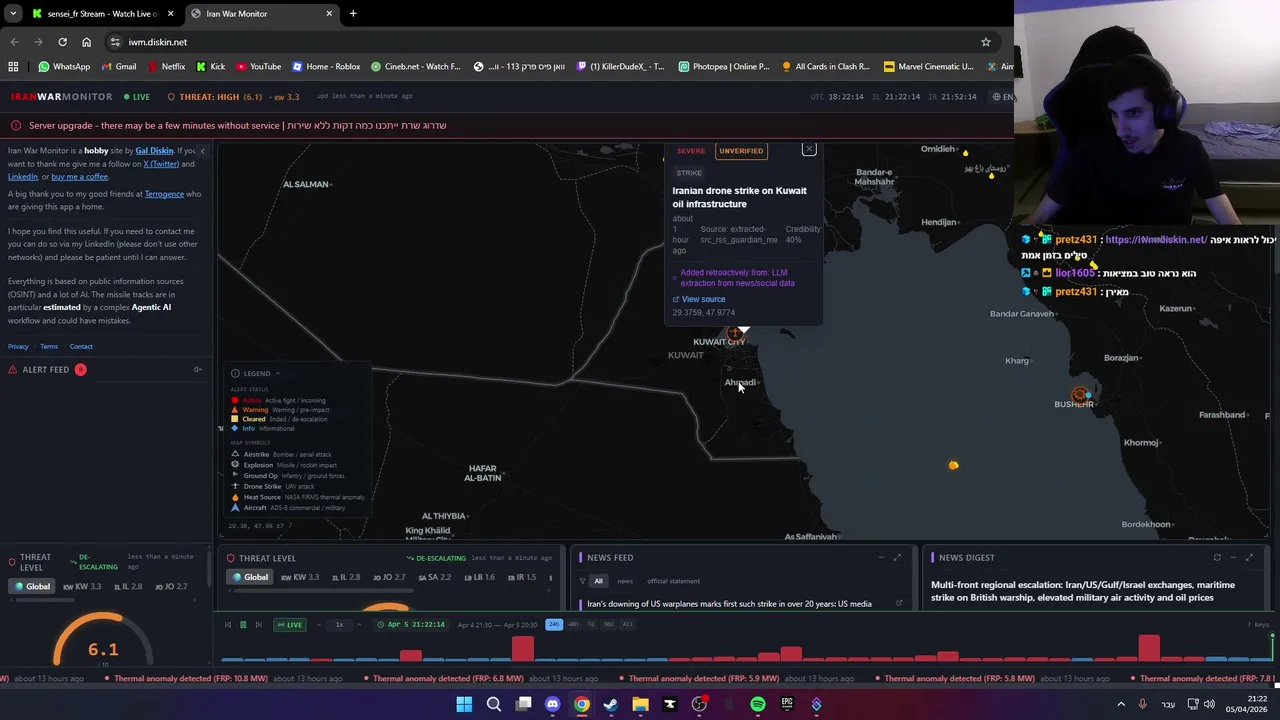This screenshot has height=720, width=1280.
Task: Click the Kuwait City strike map marker
Action: coord(735,332)
